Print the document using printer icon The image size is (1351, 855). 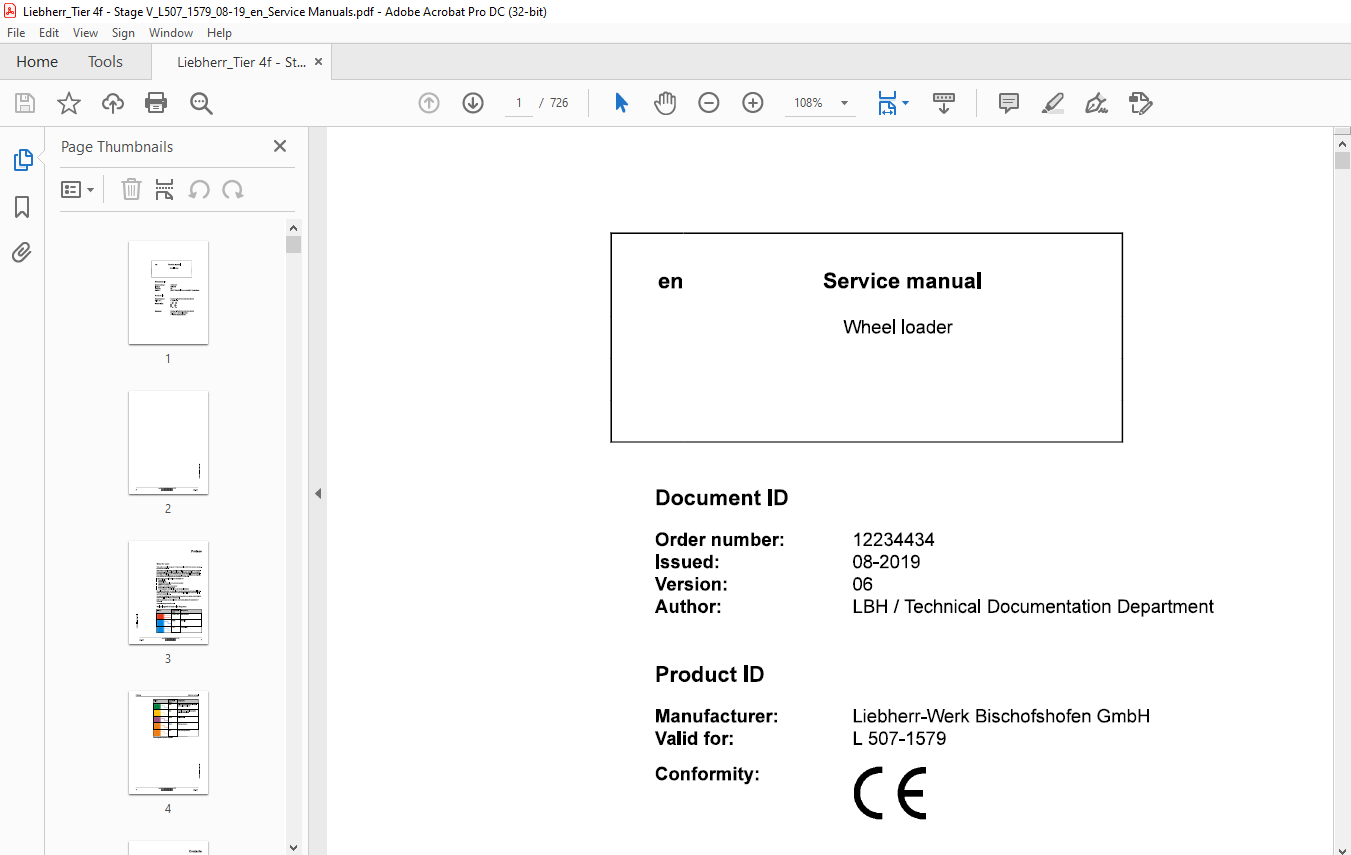click(156, 103)
